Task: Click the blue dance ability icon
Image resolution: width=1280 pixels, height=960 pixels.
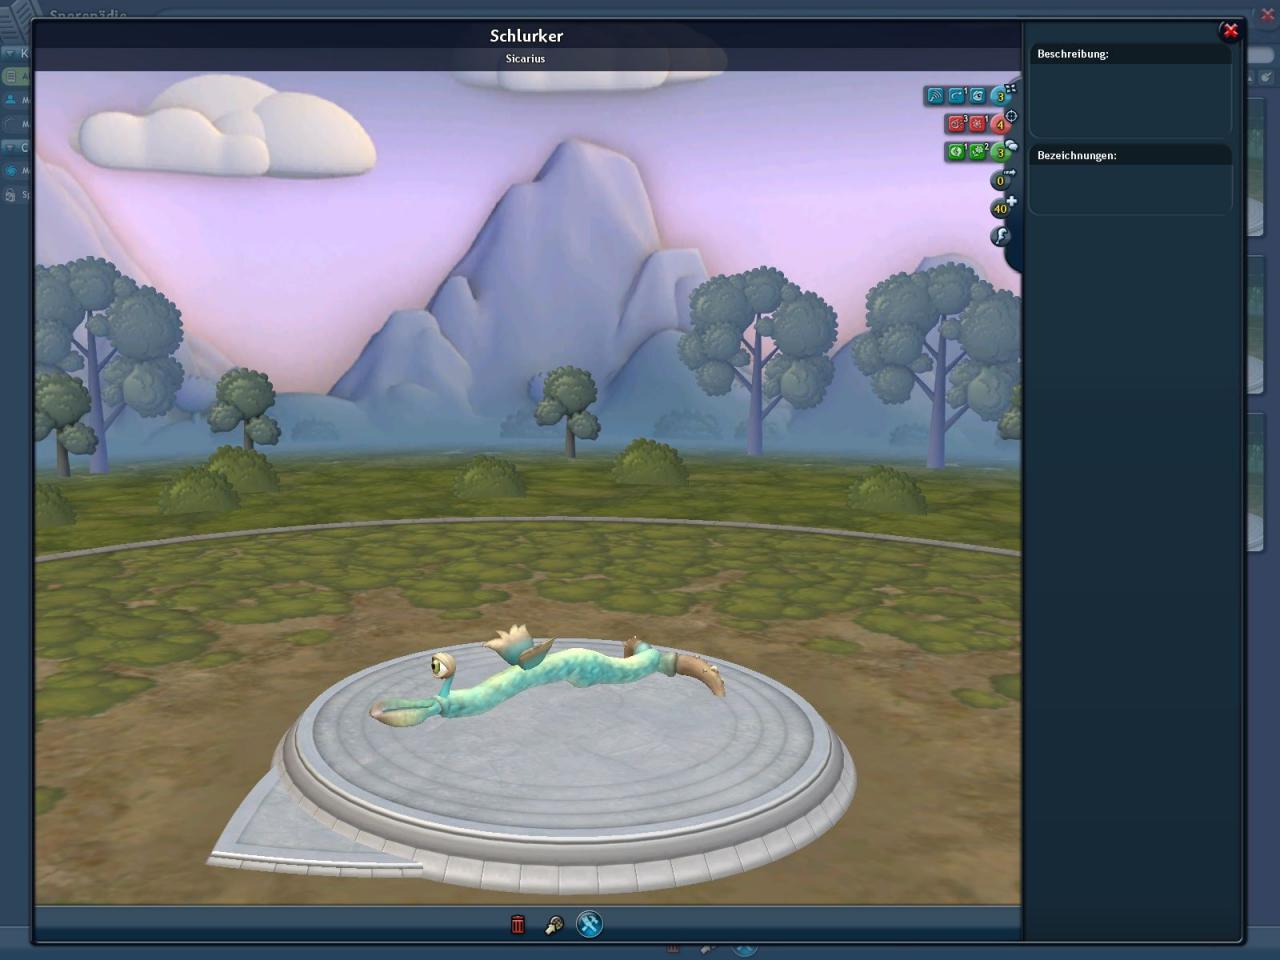Action: pyautogui.click(x=957, y=96)
